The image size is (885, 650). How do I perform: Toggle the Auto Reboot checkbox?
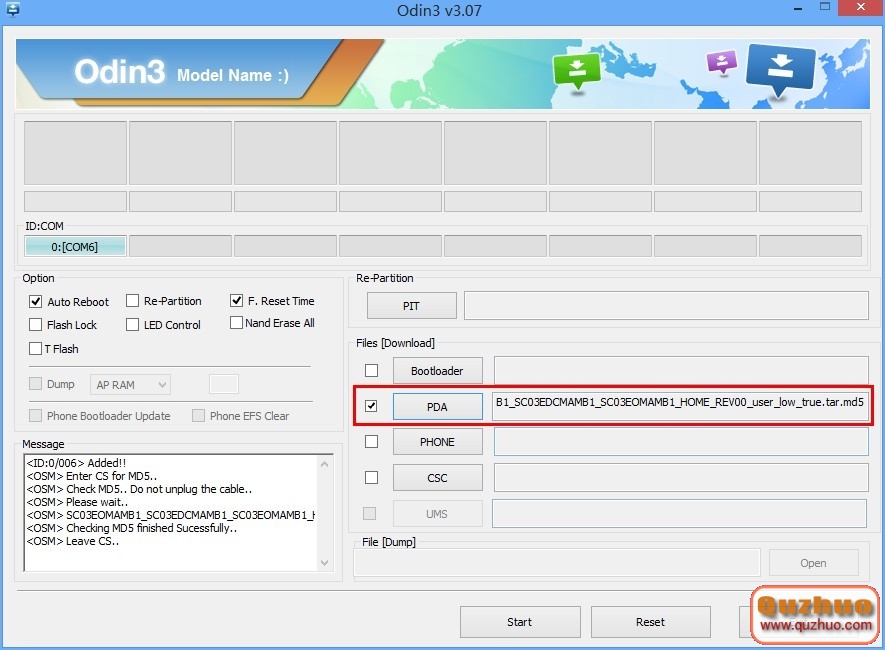36,301
